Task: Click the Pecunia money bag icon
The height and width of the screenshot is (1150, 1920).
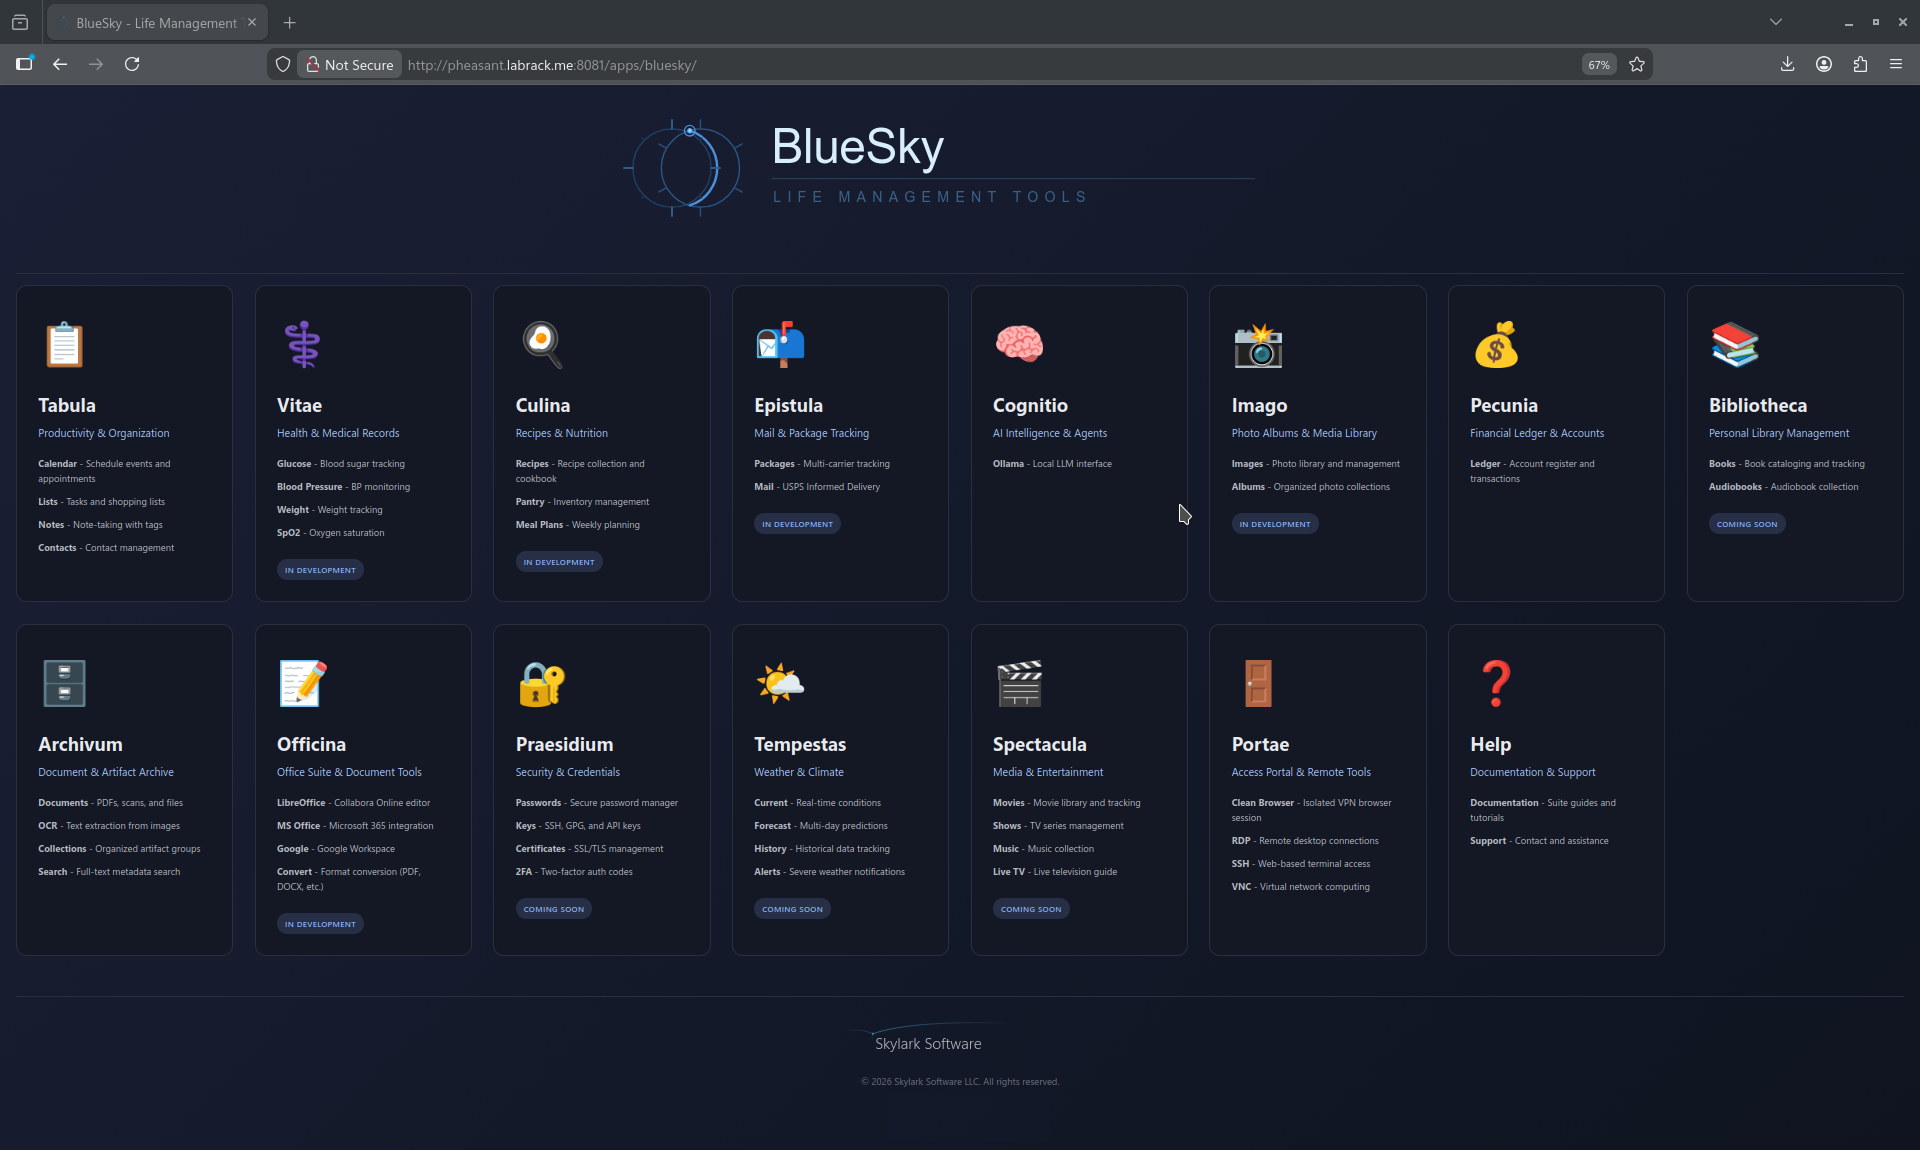Action: click(x=1497, y=345)
